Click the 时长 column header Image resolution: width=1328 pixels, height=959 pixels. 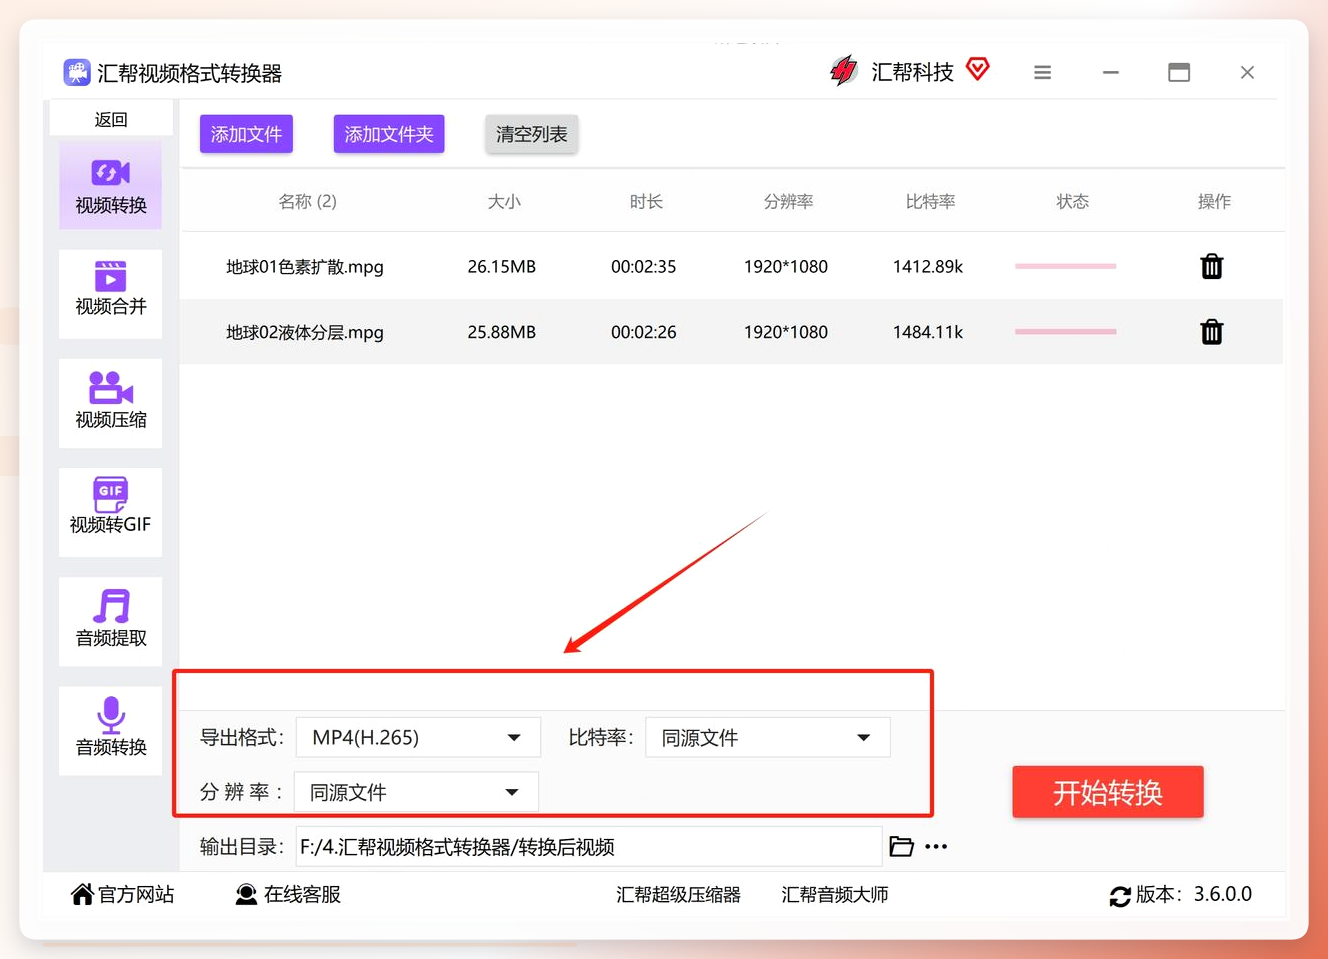(x=646, y=201)
